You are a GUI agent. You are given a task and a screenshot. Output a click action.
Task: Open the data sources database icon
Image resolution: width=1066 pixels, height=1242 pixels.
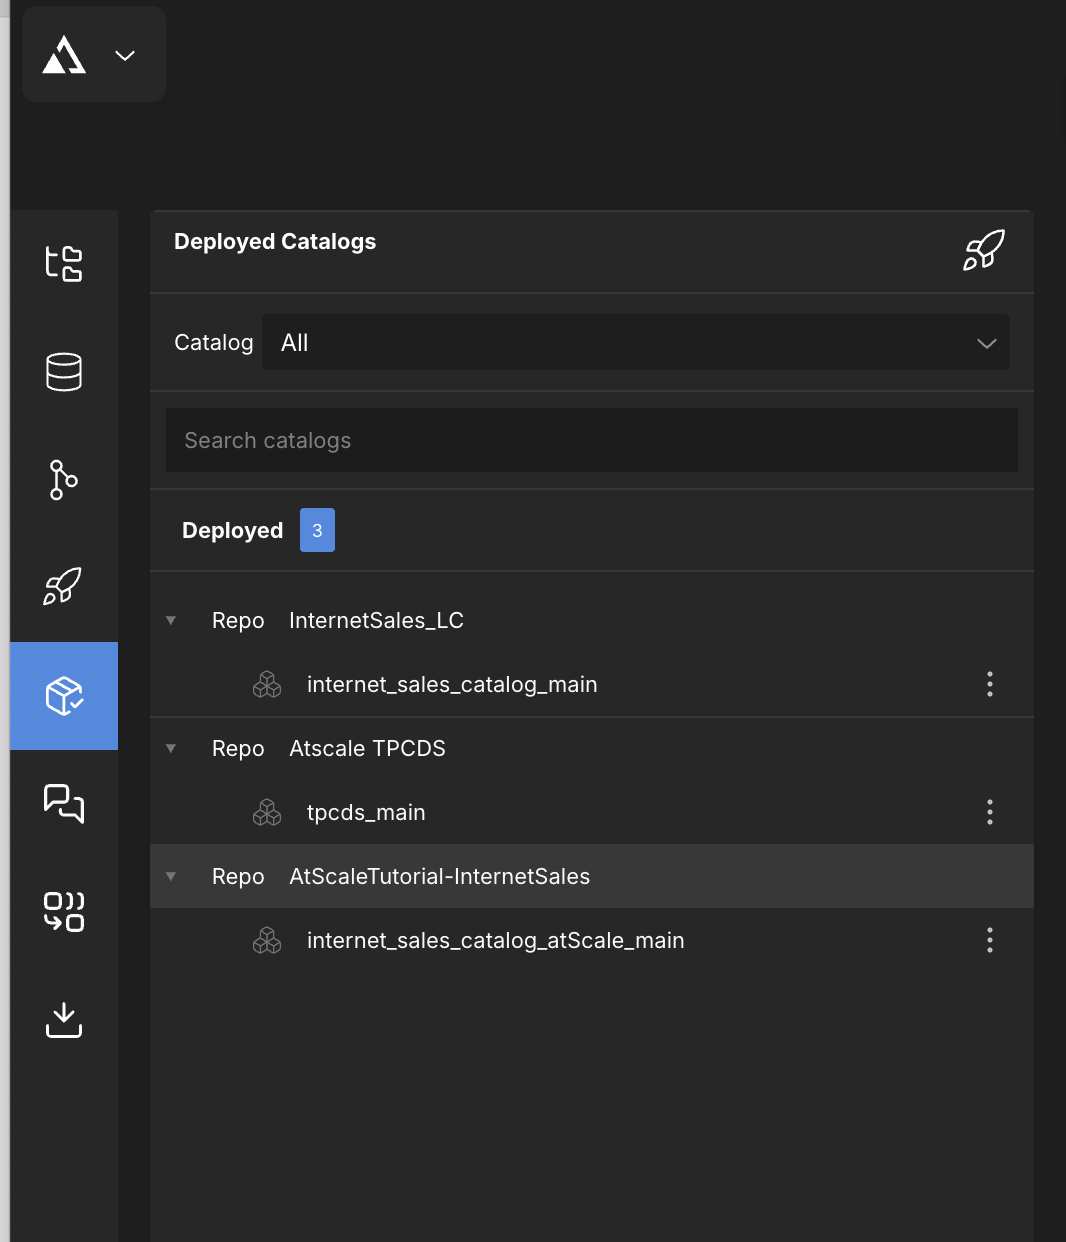(64, 372)
